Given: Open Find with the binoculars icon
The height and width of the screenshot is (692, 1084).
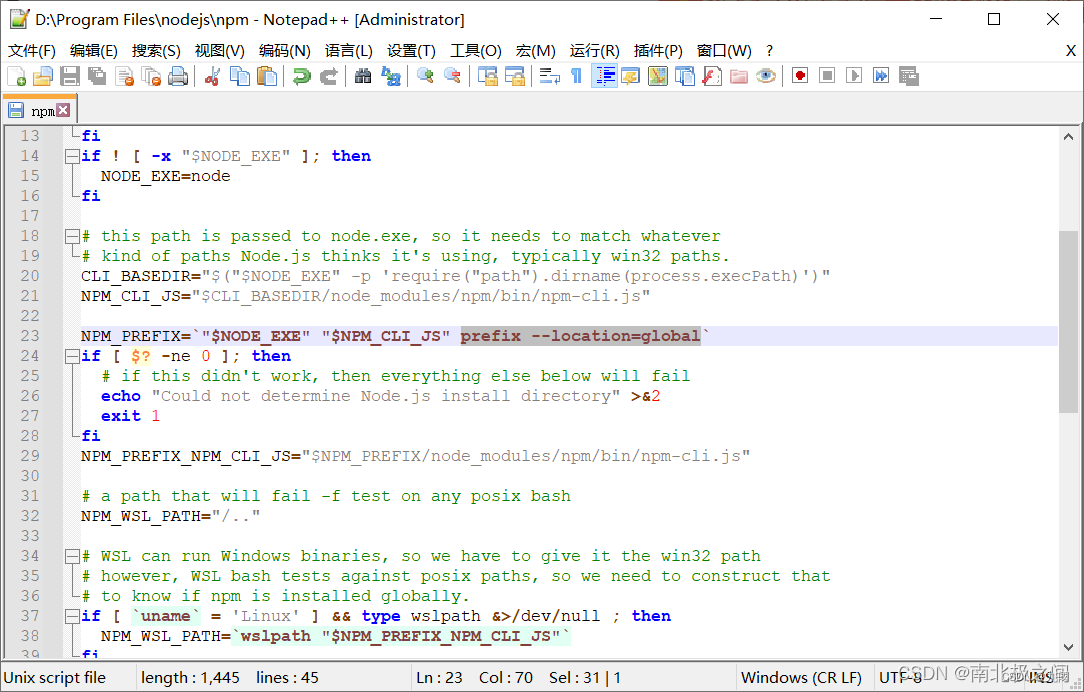Looking at the screenshot, I should tap(363, 76).
